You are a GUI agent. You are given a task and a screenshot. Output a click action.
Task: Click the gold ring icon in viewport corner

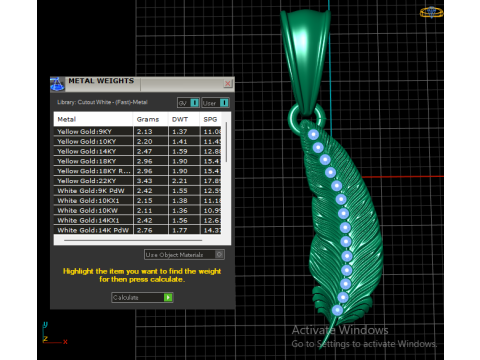pos(431,12)
